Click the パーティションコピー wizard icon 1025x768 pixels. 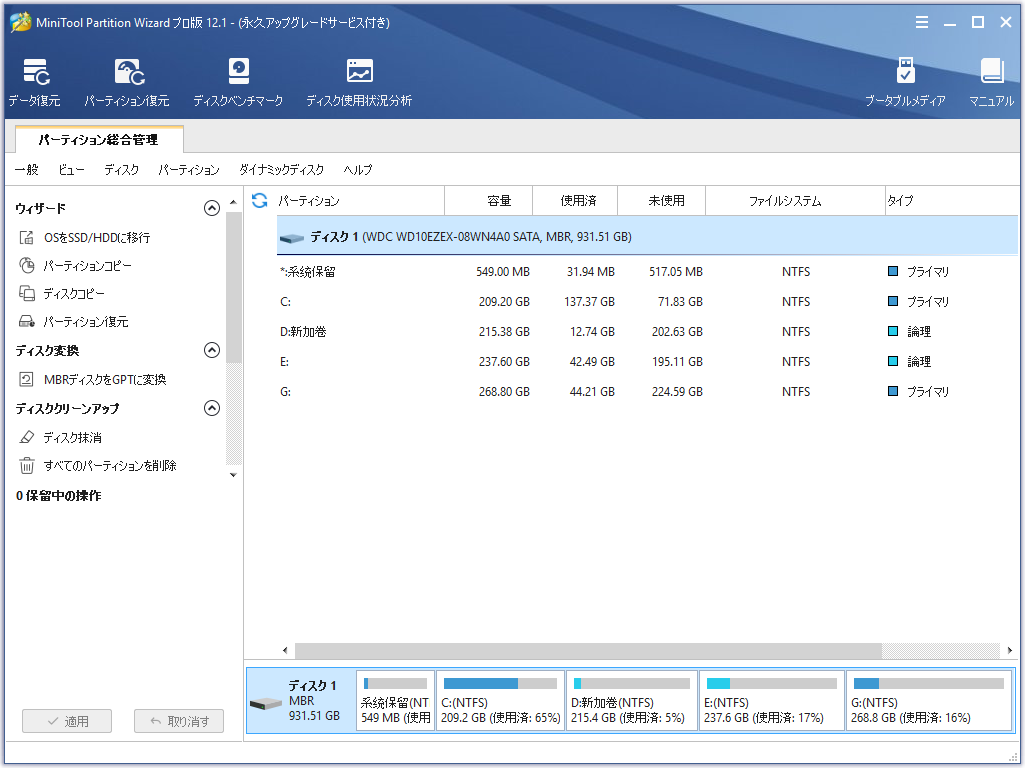(x=27, y=265)
